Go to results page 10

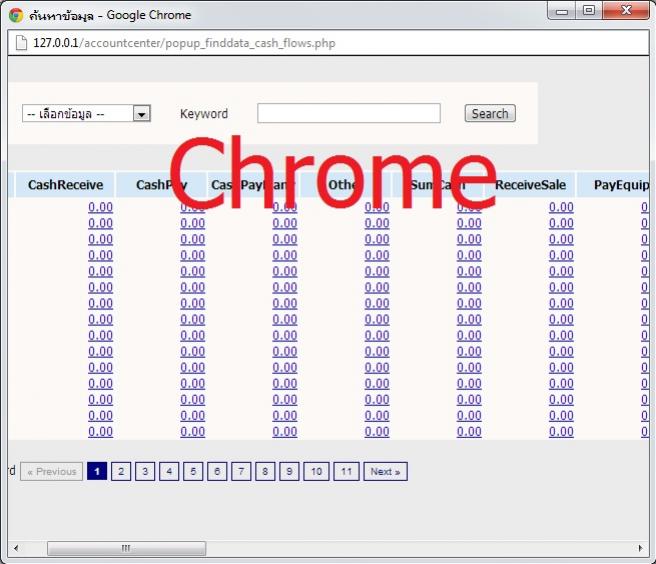pos(316,472)
